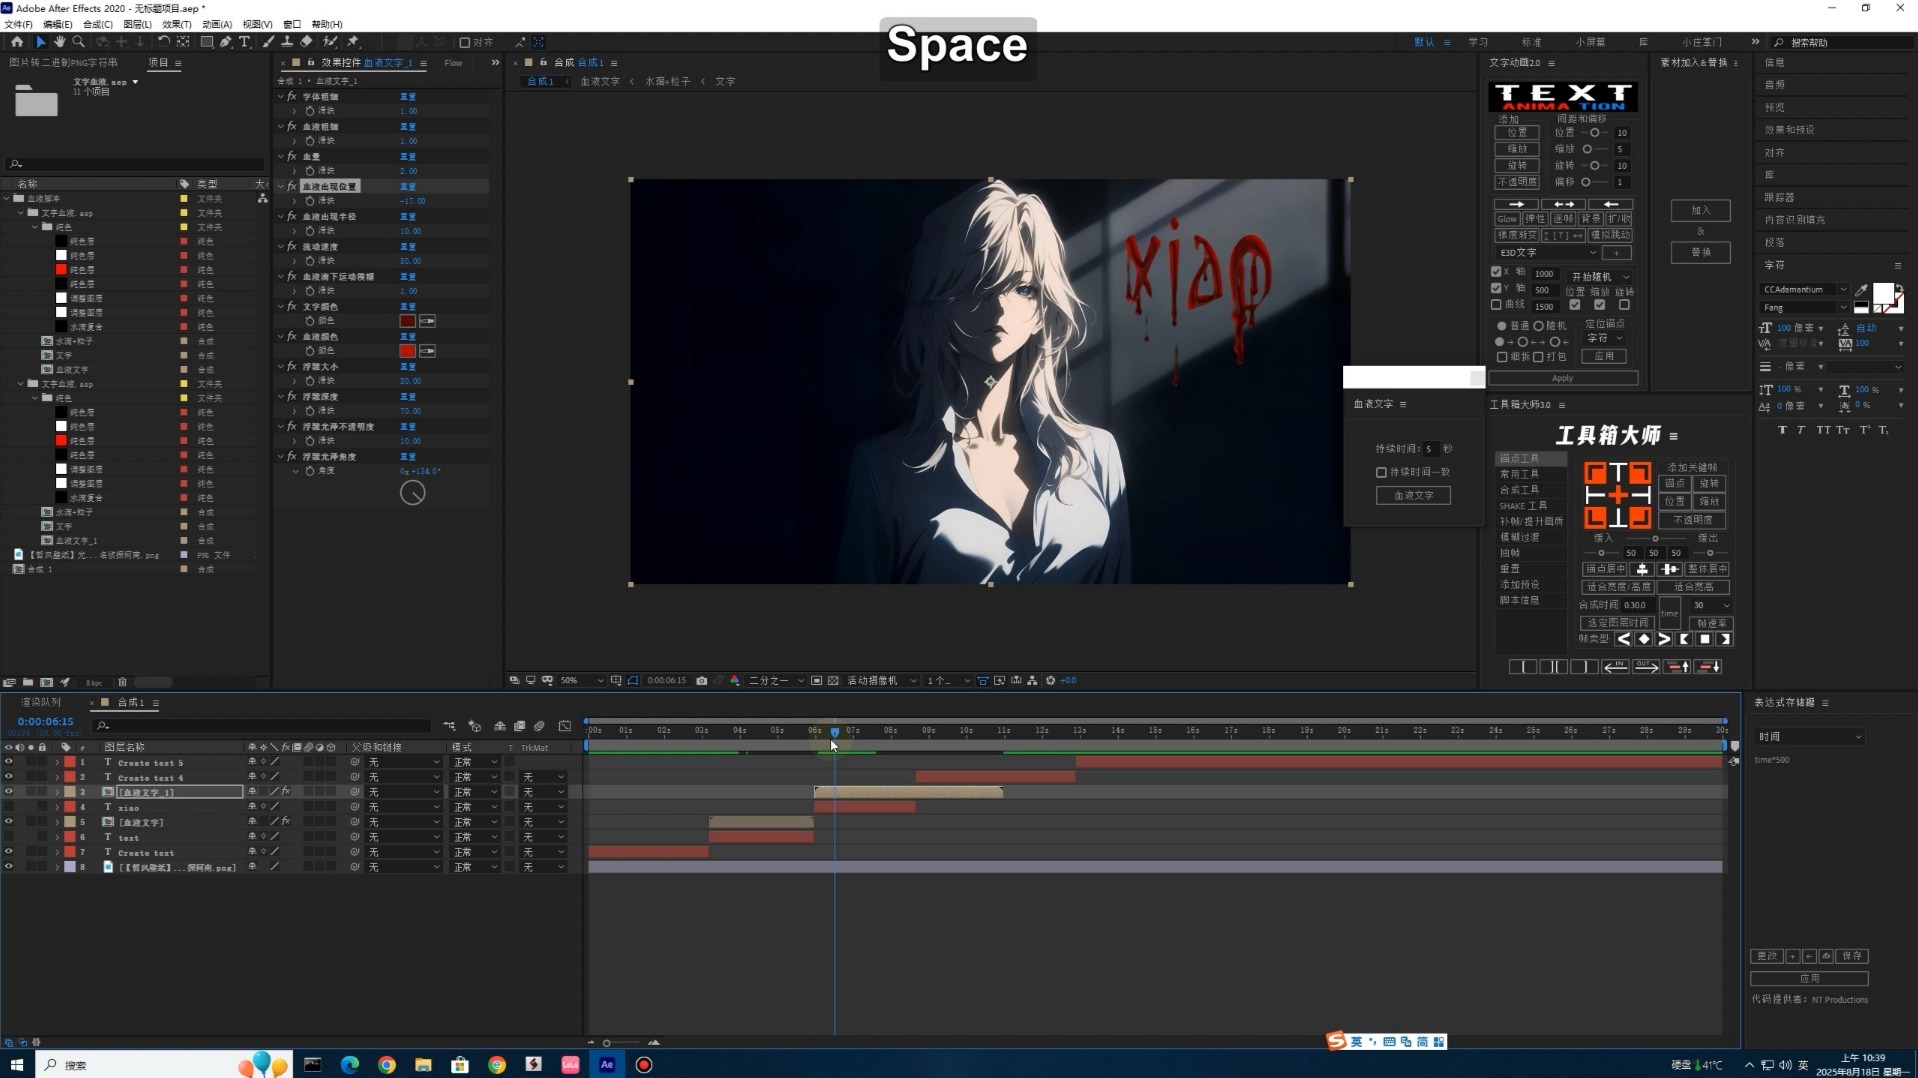Click the top-left anchor point icon in toolbox

tap(1595, 472)
